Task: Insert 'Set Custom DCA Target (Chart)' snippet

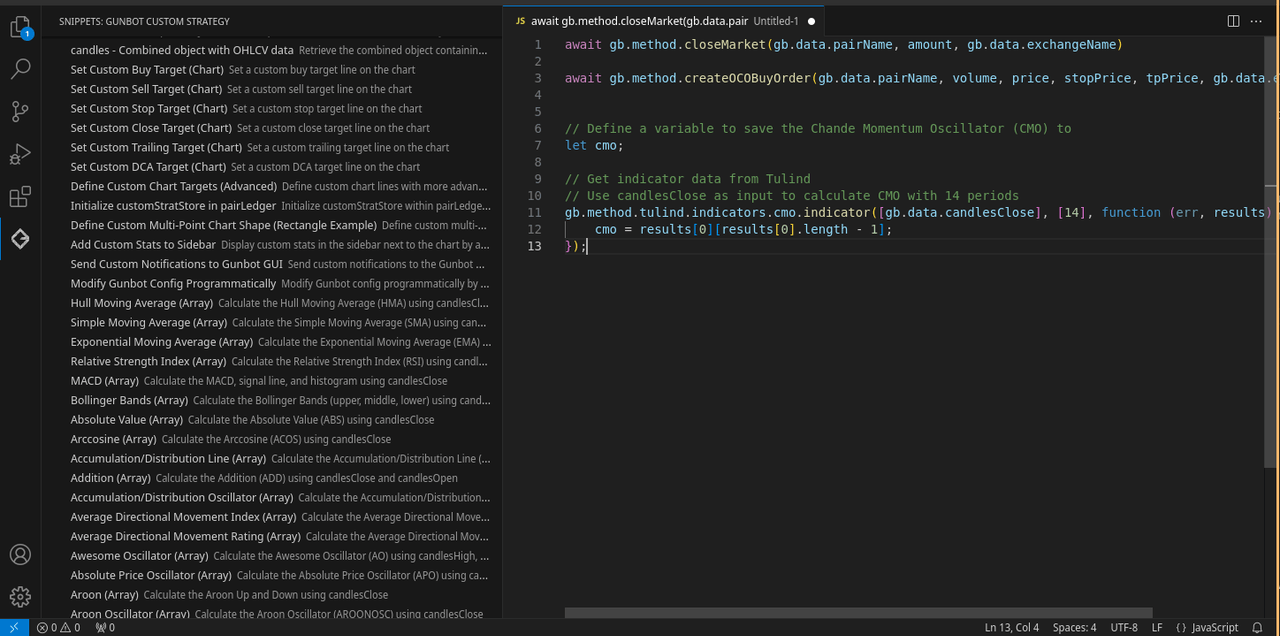Action: 272,167
